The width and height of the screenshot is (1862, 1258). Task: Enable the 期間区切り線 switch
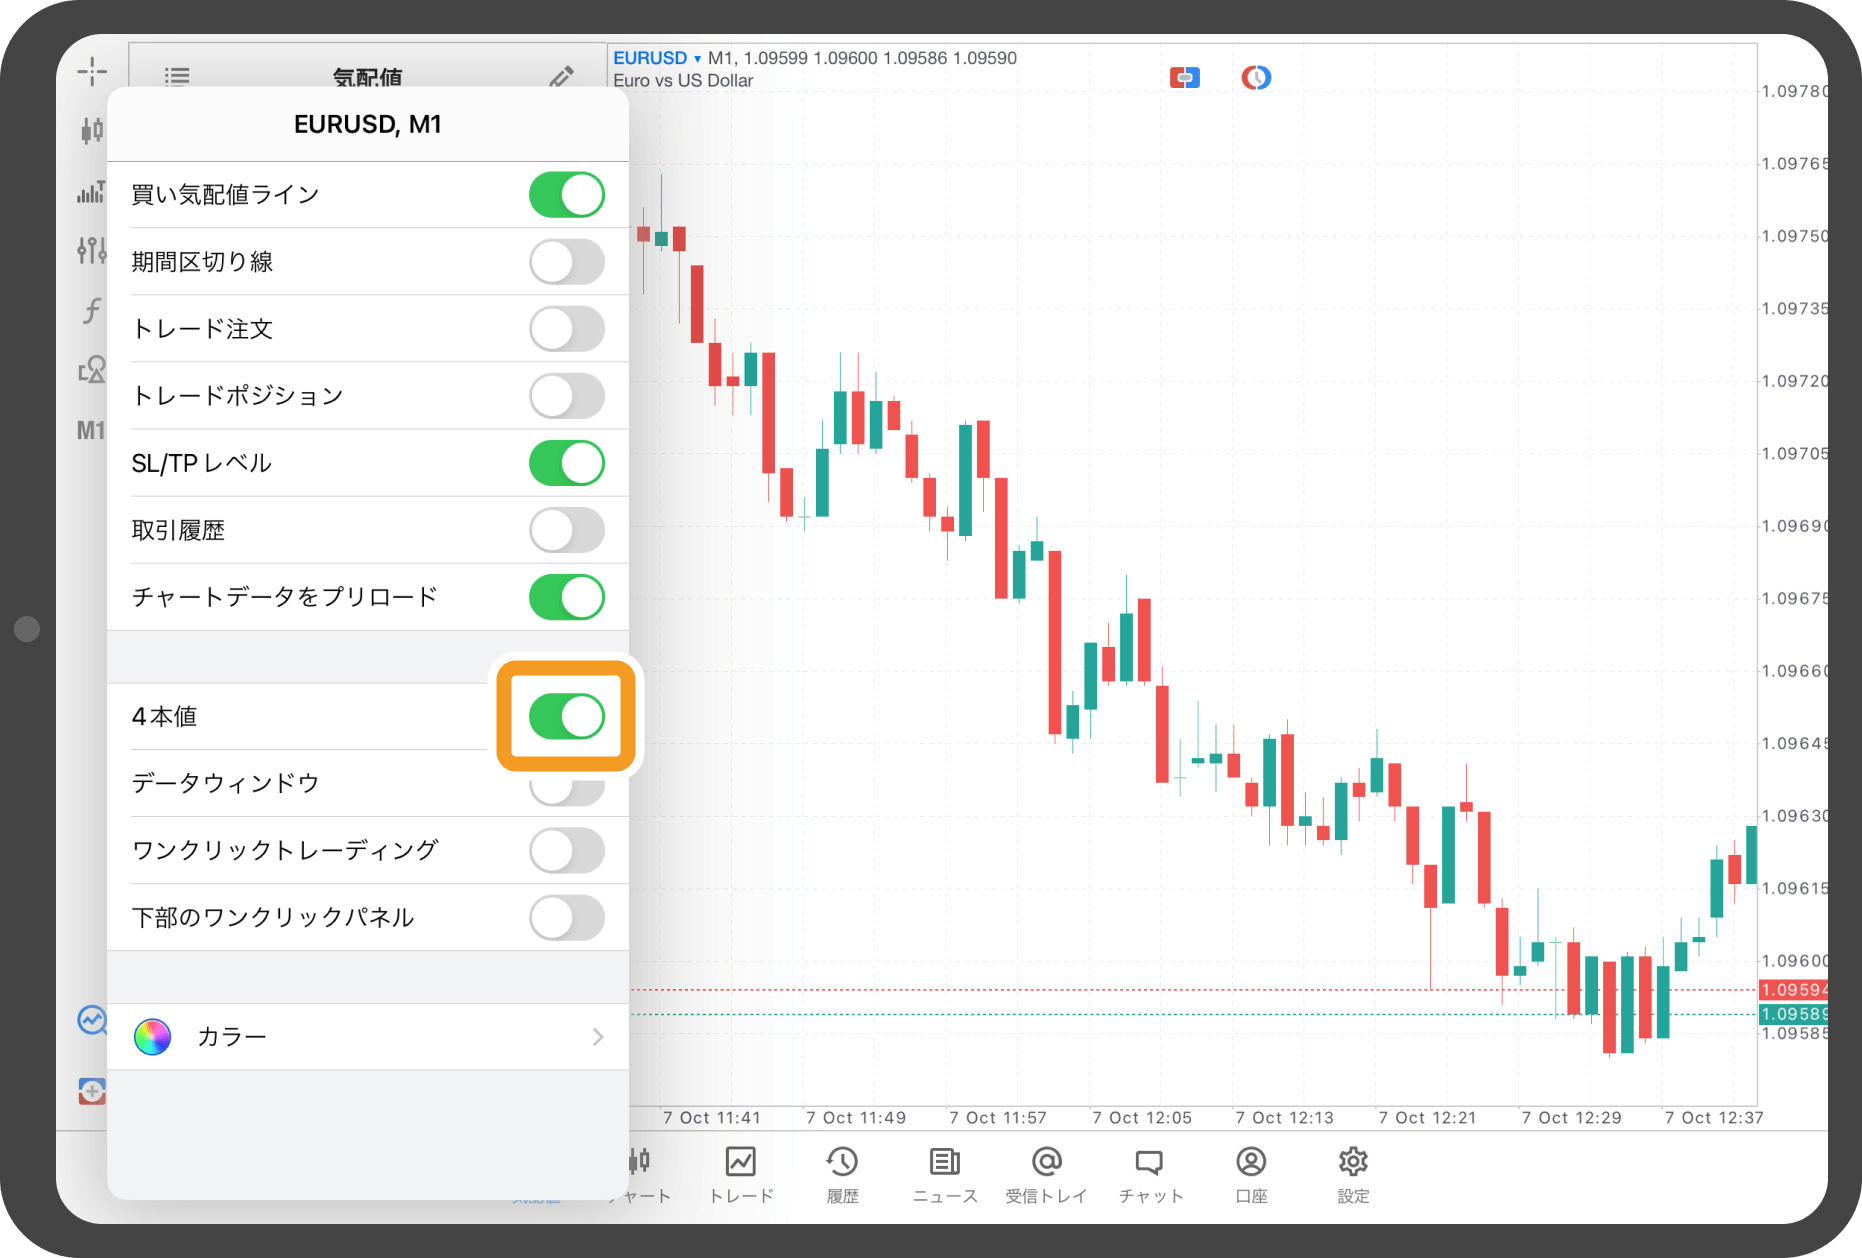[x=567, y=262]
